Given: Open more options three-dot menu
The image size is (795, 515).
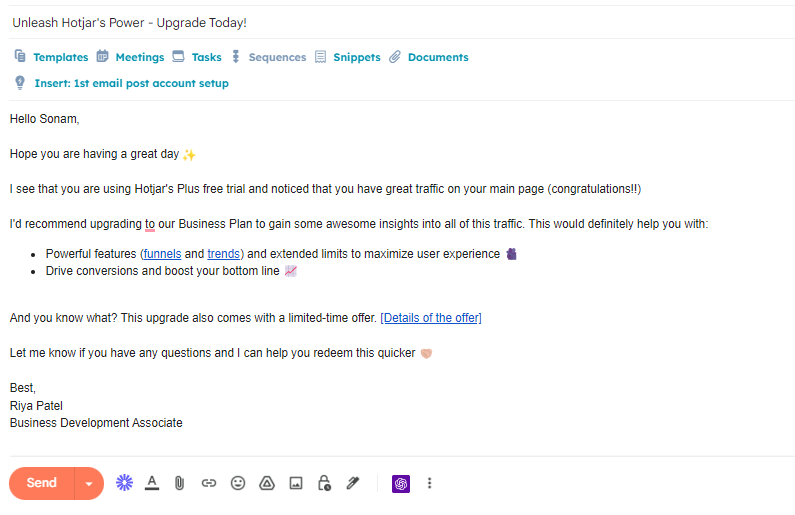Looking at the screenshot, I should click(x=429, y=483).
